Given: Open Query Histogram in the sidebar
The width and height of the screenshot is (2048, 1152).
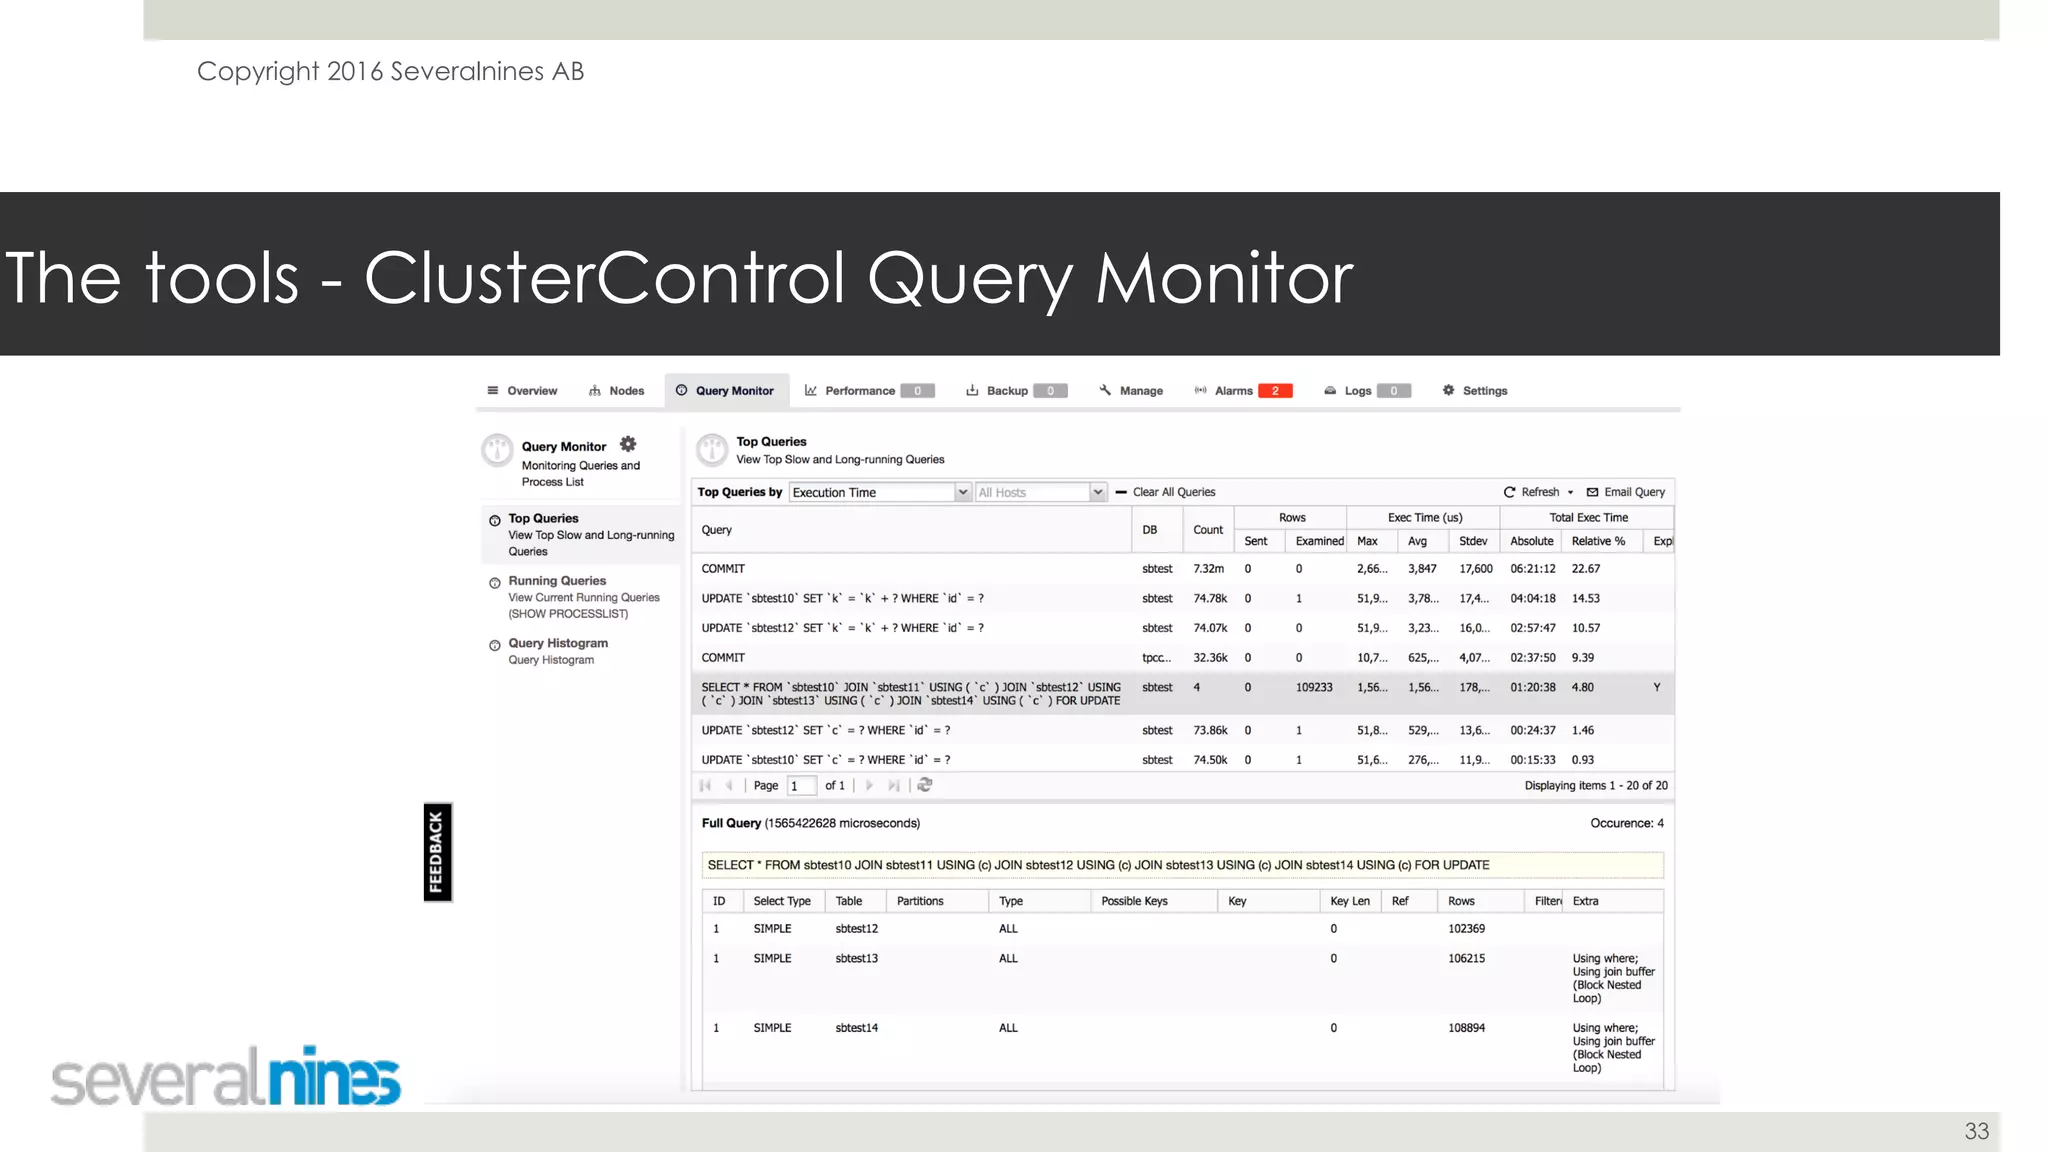Looking at the screenshot, I should pos(582,651).
